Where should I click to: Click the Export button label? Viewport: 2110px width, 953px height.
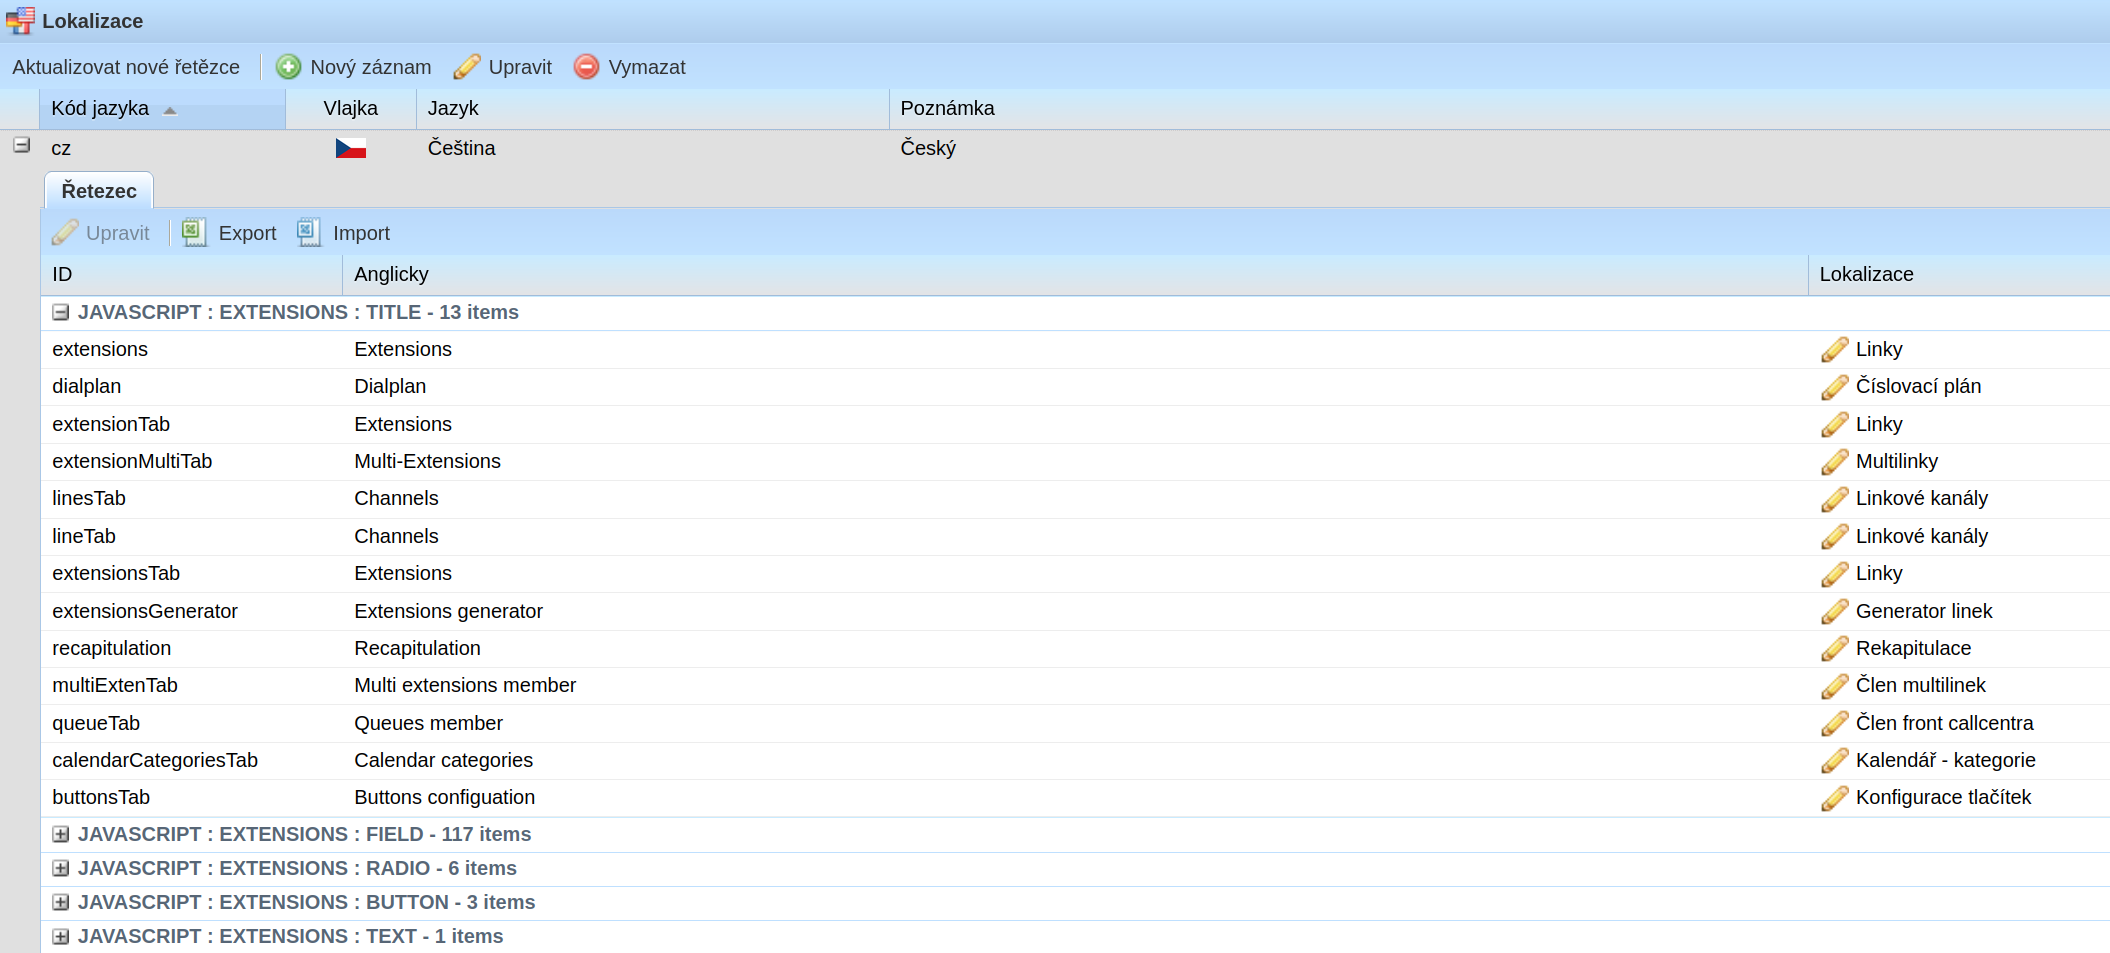pyautogui.click(x=247, y=233)
